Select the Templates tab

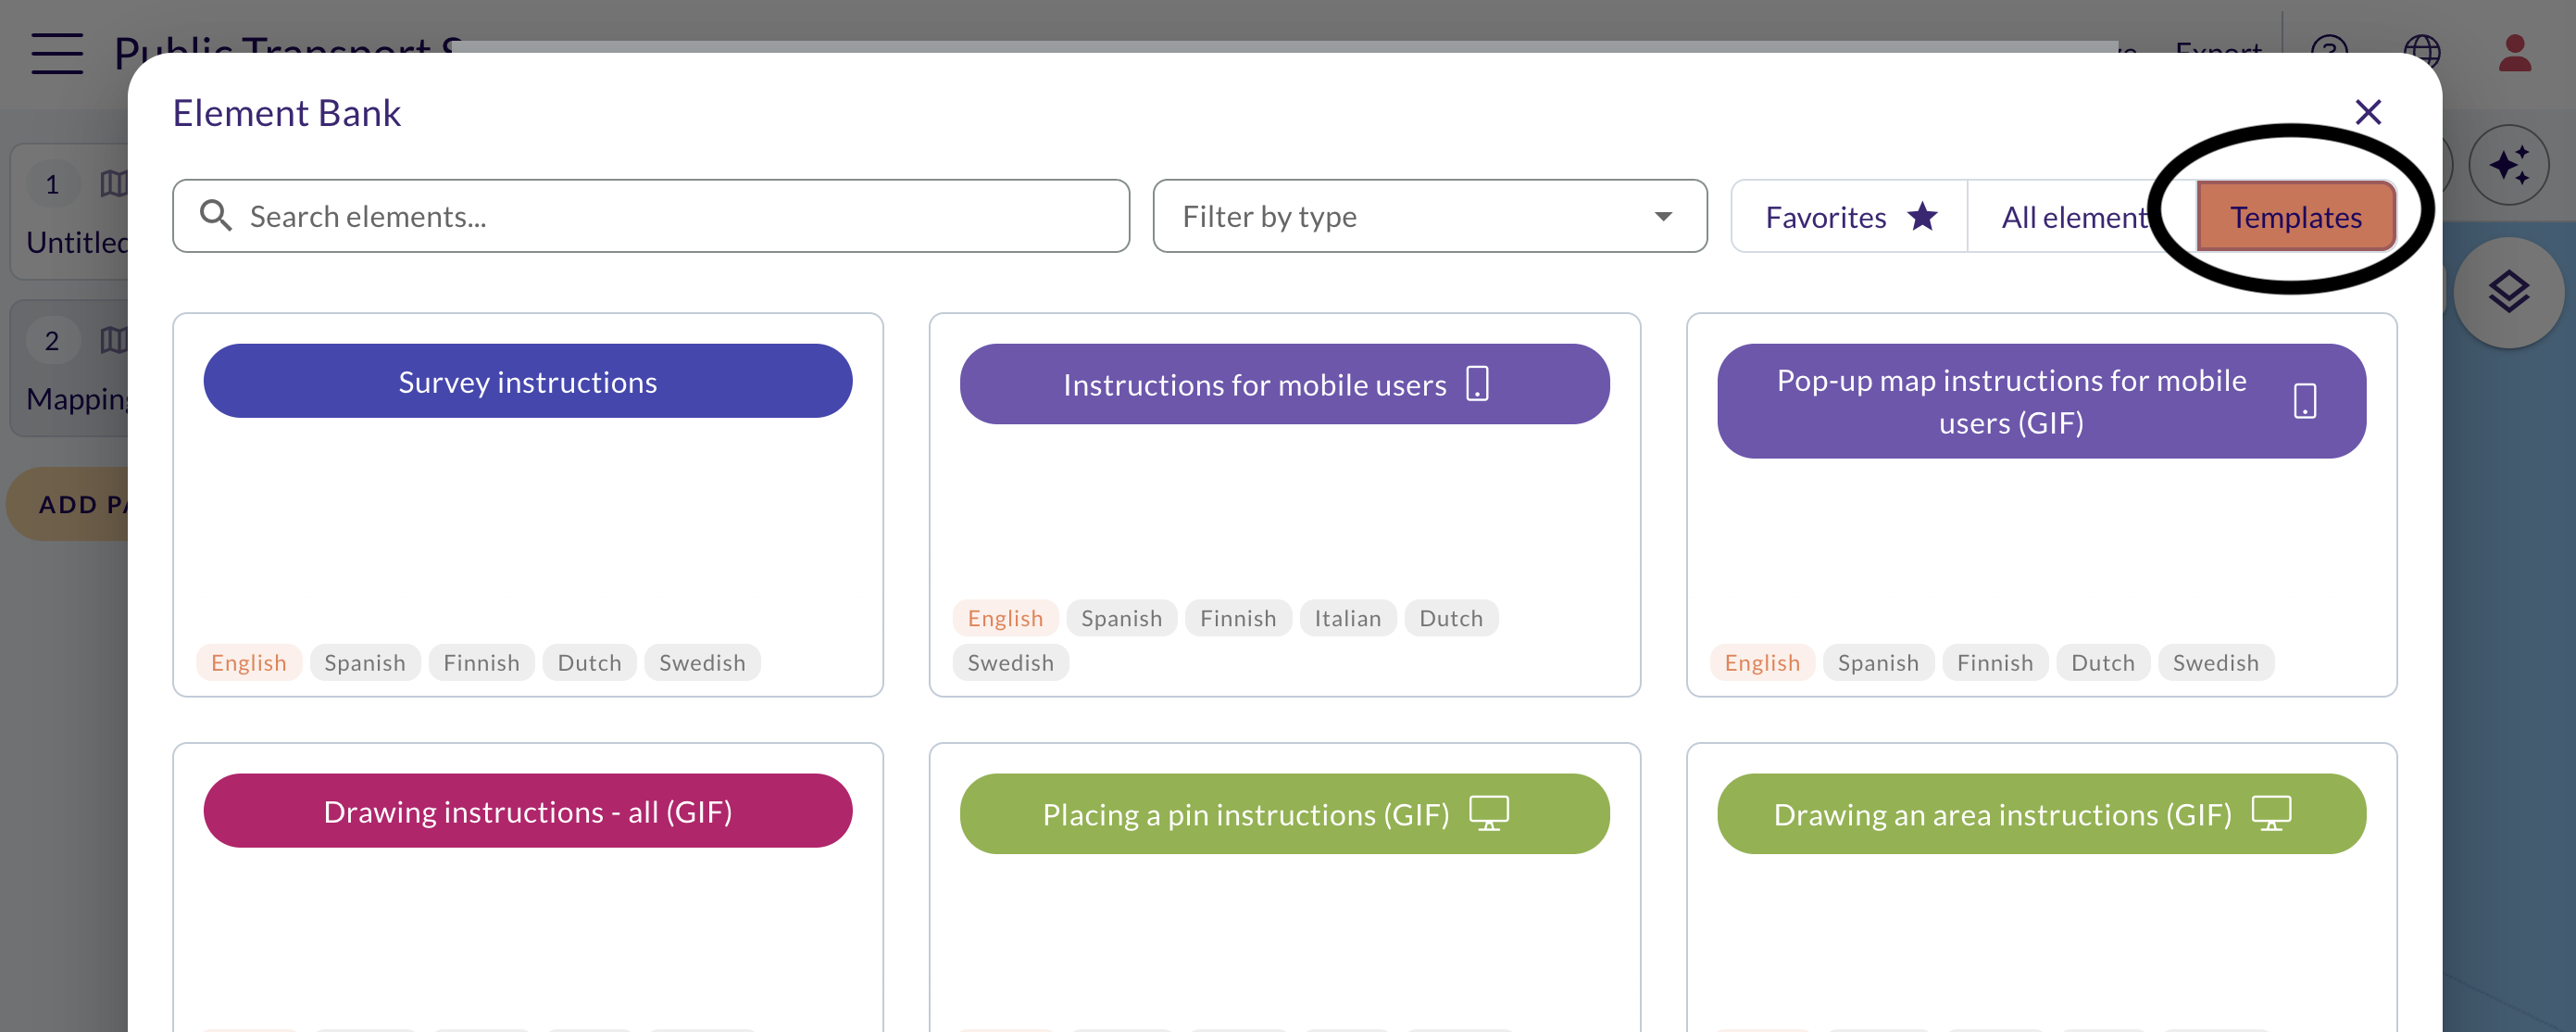(2295, 217)
